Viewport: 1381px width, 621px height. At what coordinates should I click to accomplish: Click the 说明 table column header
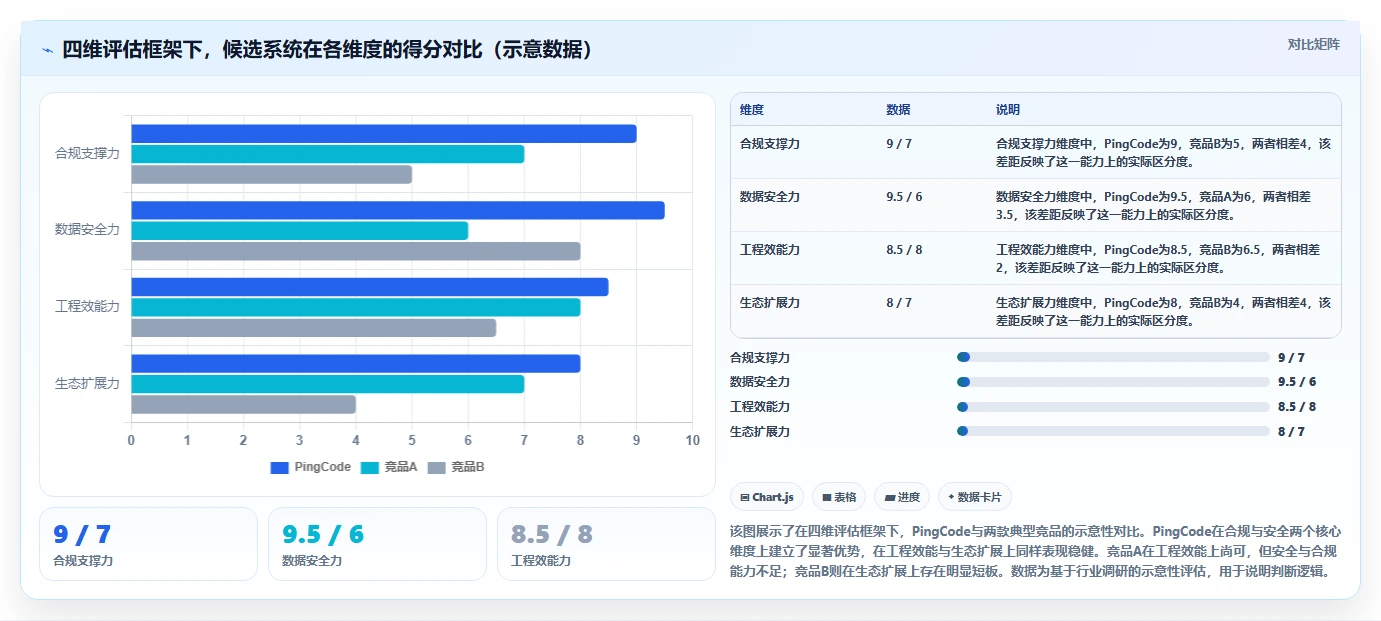(1008, 110)
